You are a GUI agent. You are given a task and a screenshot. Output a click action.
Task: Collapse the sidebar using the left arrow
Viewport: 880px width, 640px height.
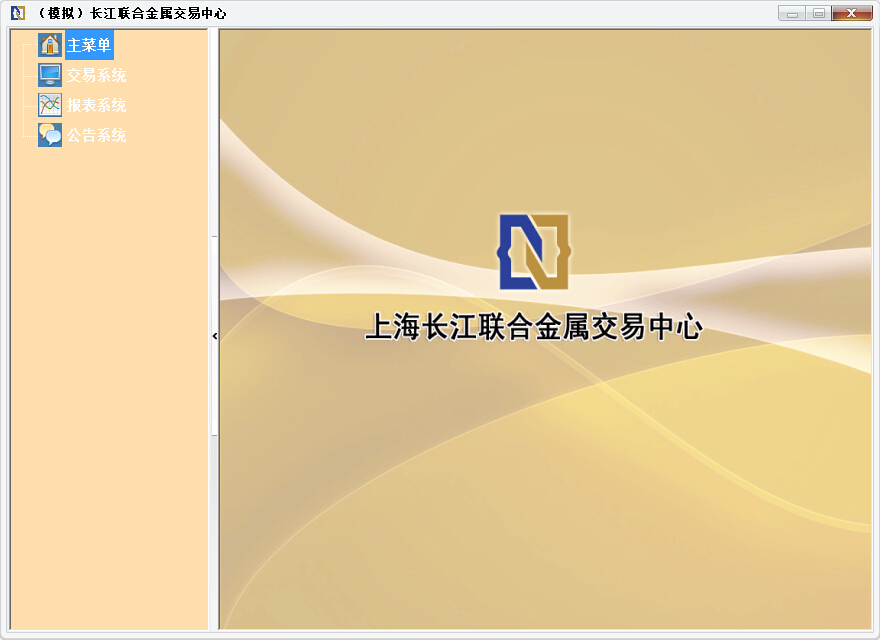coord(214,336)
